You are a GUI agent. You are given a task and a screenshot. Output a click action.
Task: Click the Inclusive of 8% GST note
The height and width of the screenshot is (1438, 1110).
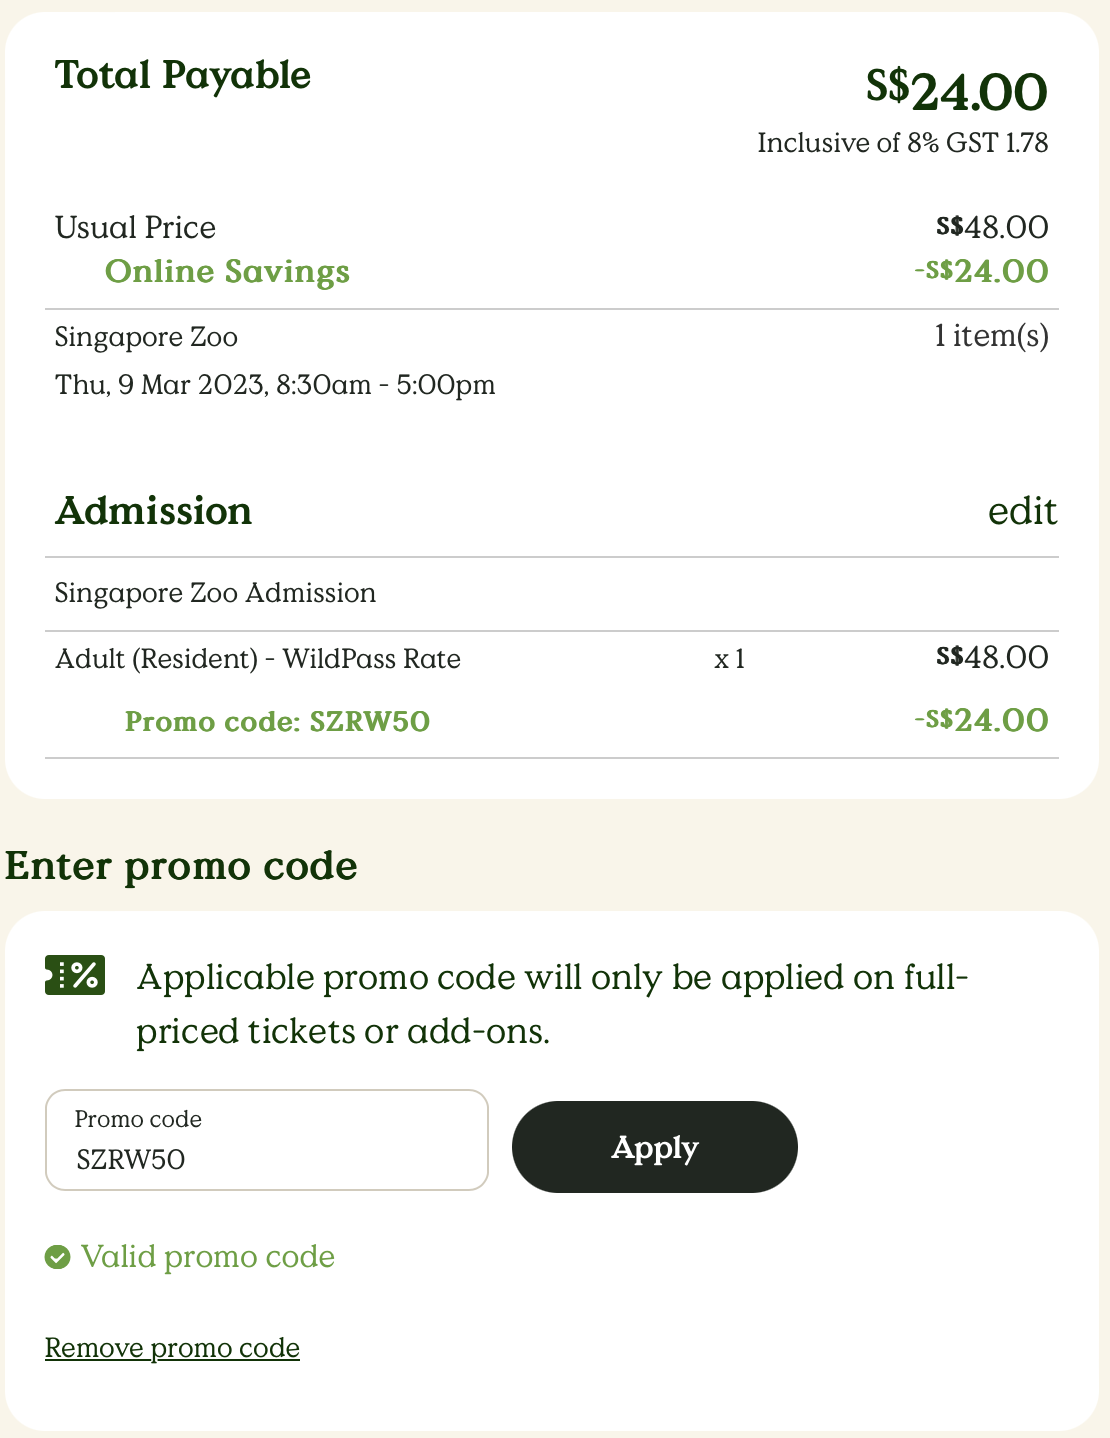pos(902,143)
